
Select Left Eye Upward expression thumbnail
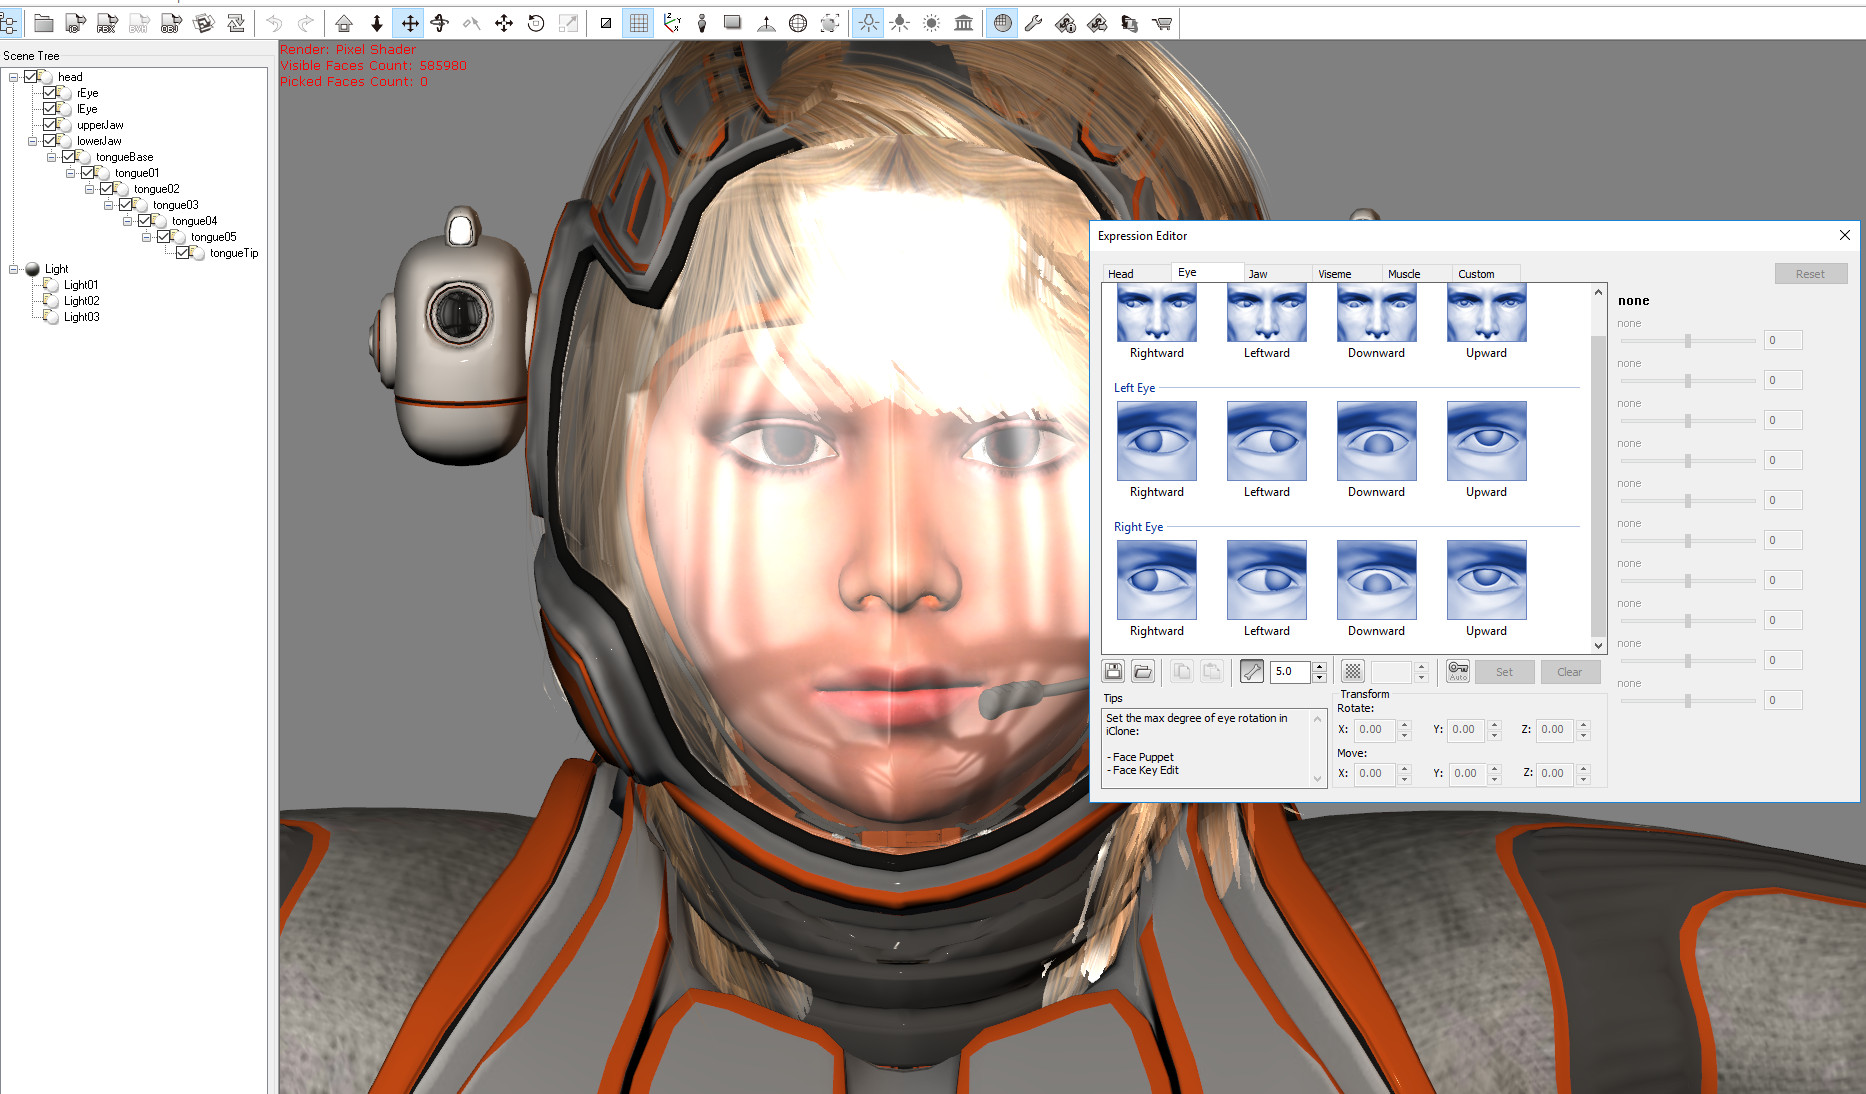1487,441
